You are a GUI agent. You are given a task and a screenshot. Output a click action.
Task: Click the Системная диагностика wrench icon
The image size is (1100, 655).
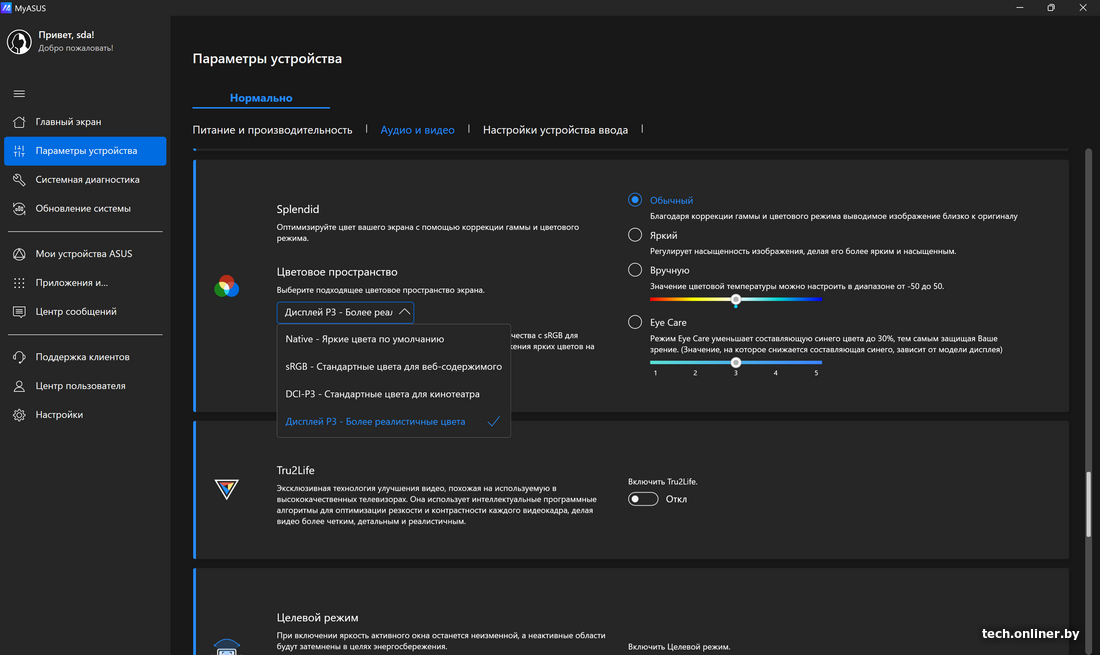19,180
